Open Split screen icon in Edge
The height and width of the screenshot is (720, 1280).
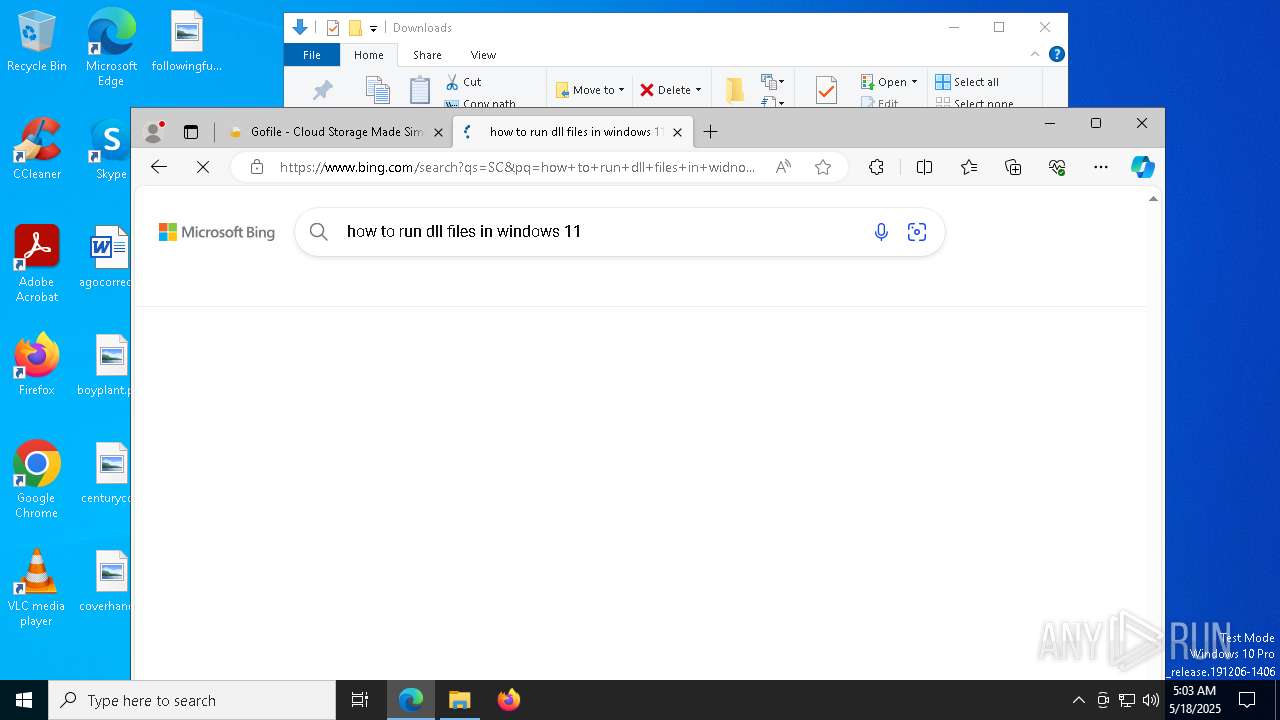pos(924,167)
